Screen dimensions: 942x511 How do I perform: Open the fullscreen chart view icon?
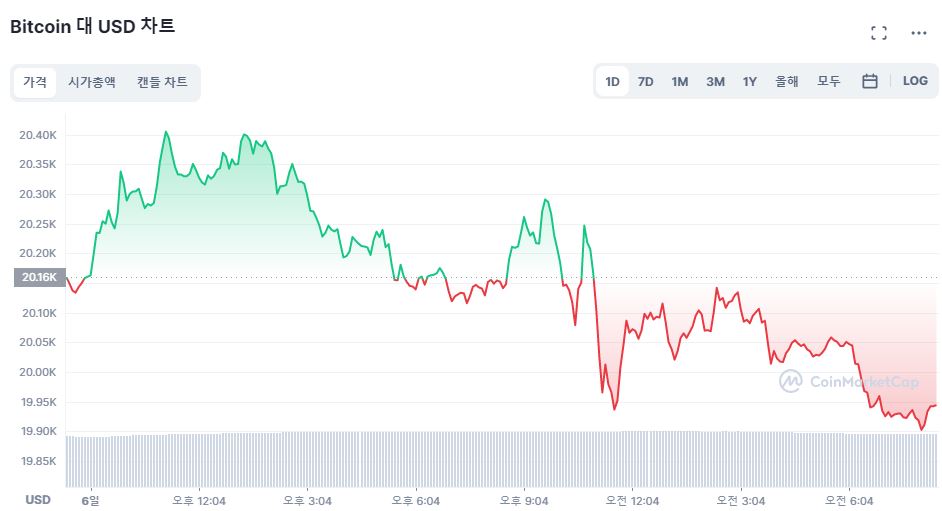[x=879, y=33]
